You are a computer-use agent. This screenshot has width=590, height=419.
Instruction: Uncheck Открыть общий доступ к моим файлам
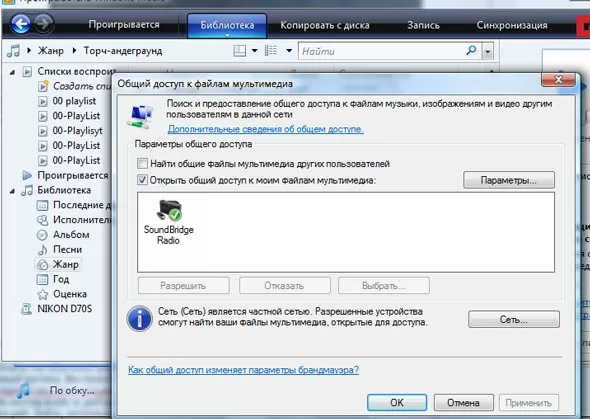click(142, 180)
